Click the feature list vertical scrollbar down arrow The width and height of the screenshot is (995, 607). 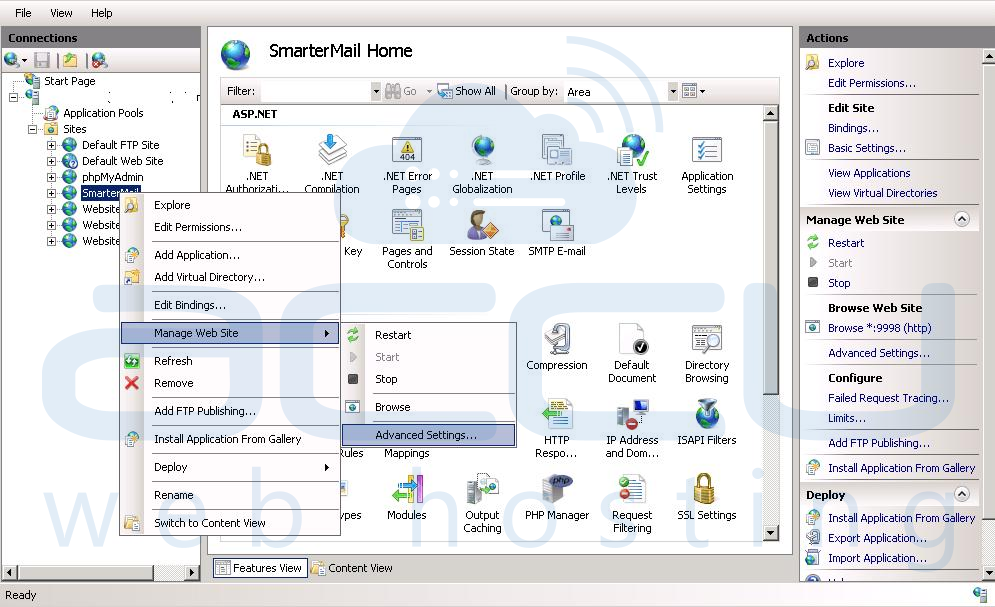(770, 533)
